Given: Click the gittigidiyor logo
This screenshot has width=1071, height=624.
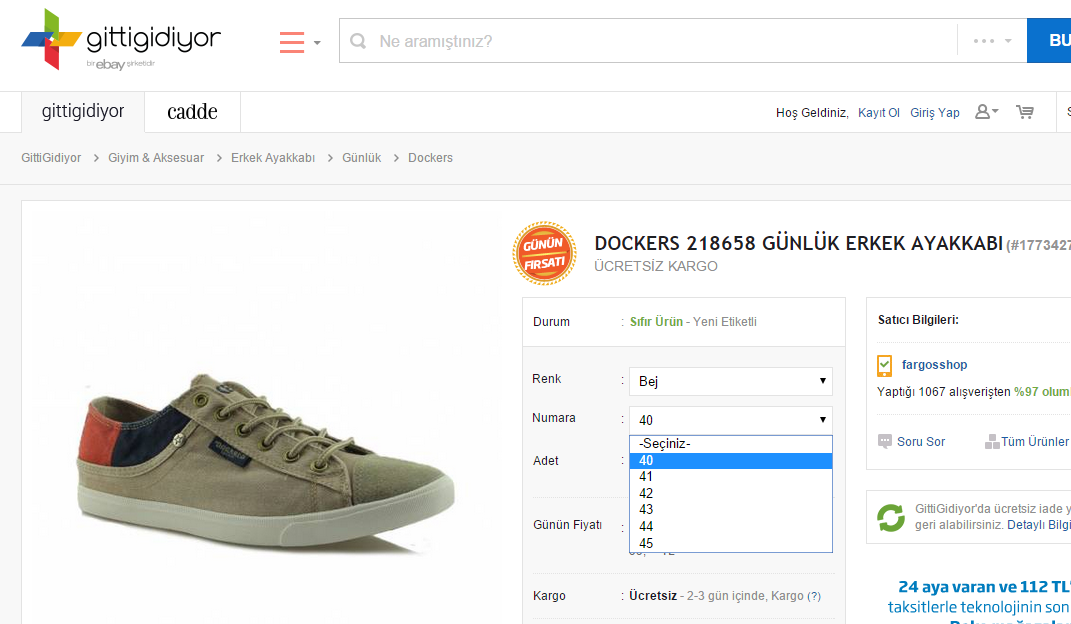Looking at the screenshot, I should pos(120,40).
